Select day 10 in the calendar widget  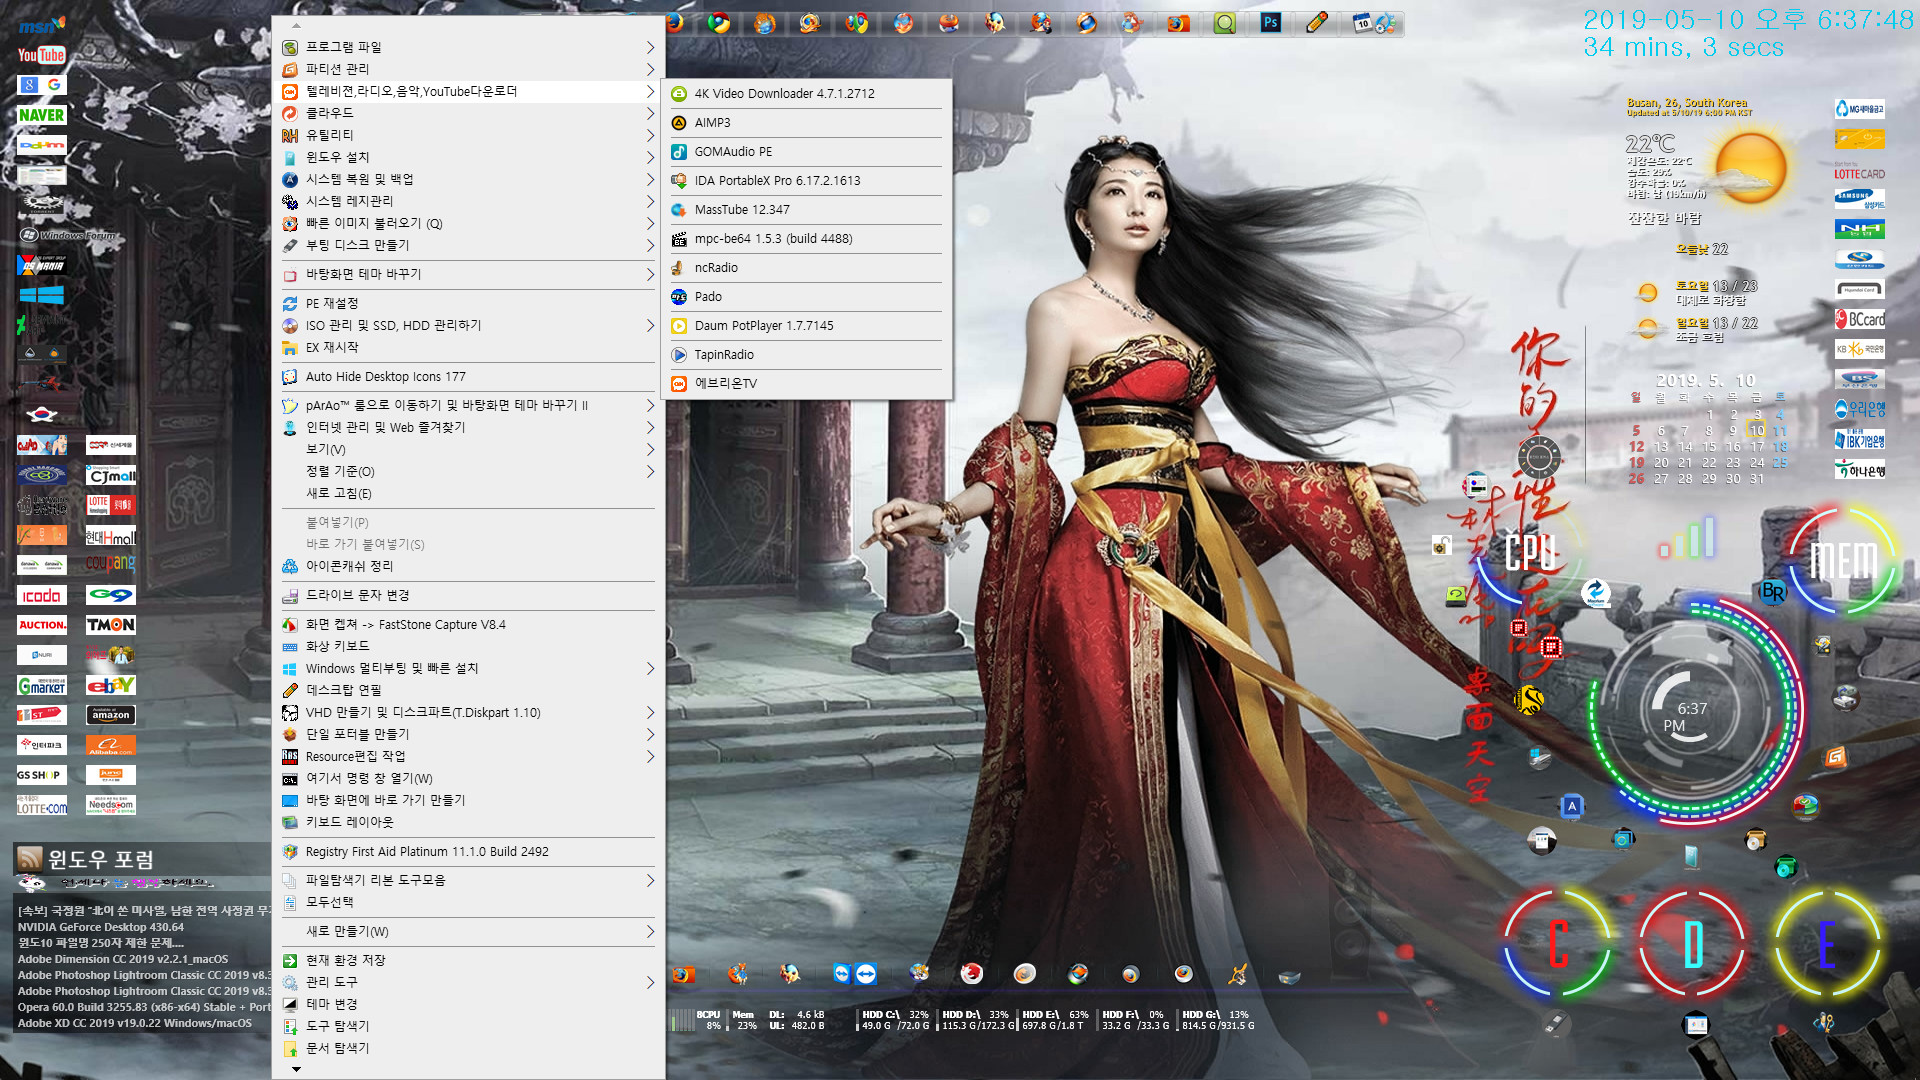tap(1757, 431)
